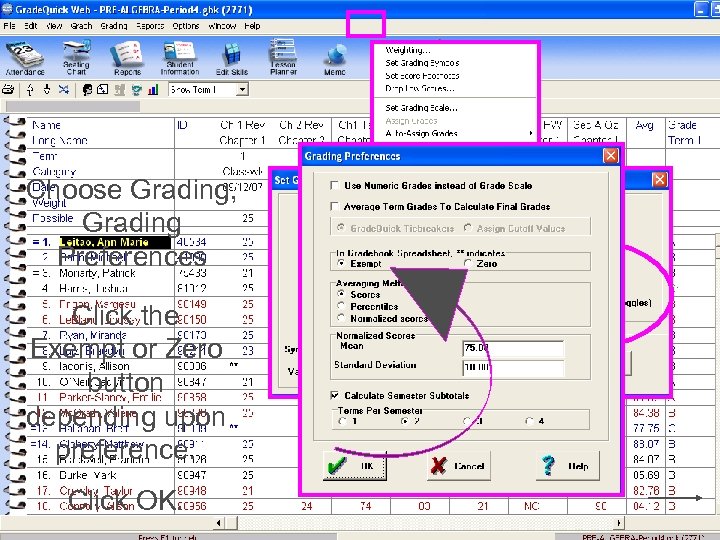The width and height of the screenshot is (720, 540).
Task: Open the Options menu
Action: tap(186, 26)
